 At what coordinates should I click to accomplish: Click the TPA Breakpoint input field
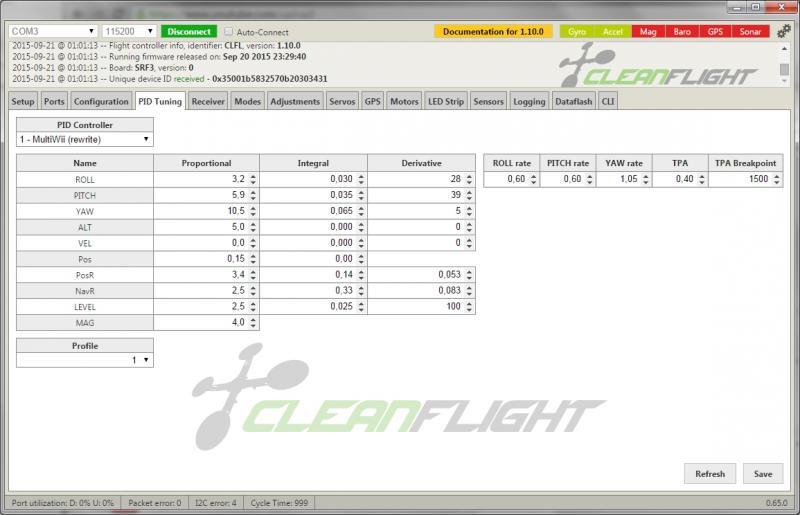(x=743, y=179)
